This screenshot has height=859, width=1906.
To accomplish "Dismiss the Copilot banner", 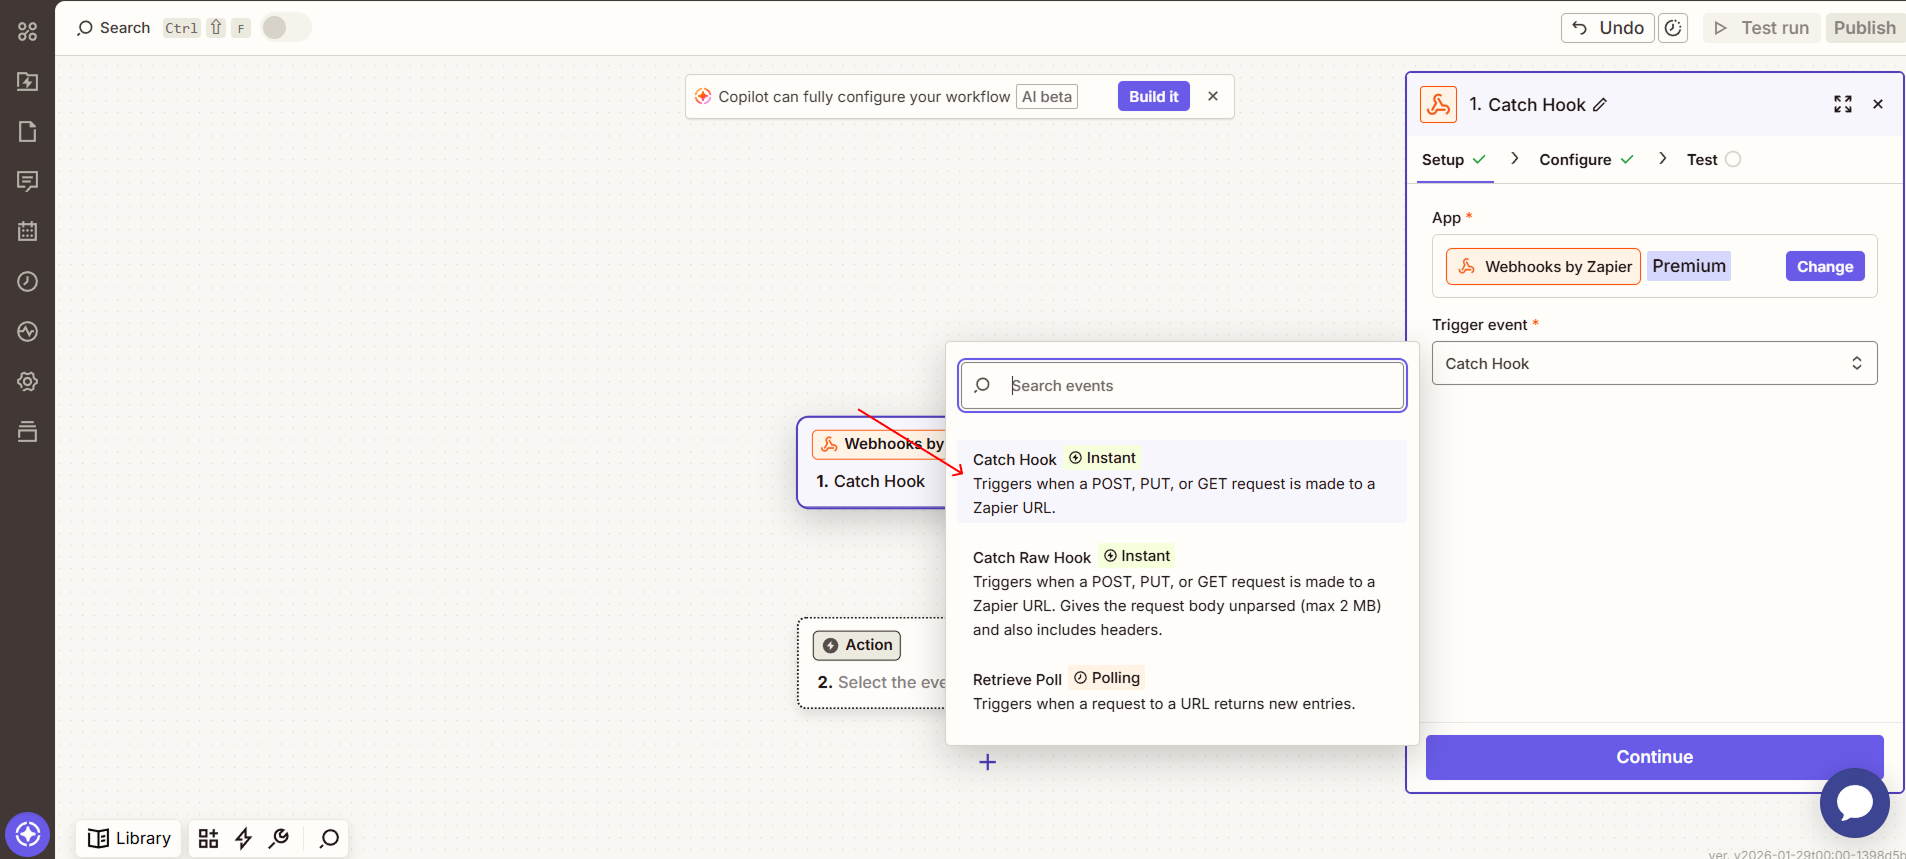I will (1212, 96).
